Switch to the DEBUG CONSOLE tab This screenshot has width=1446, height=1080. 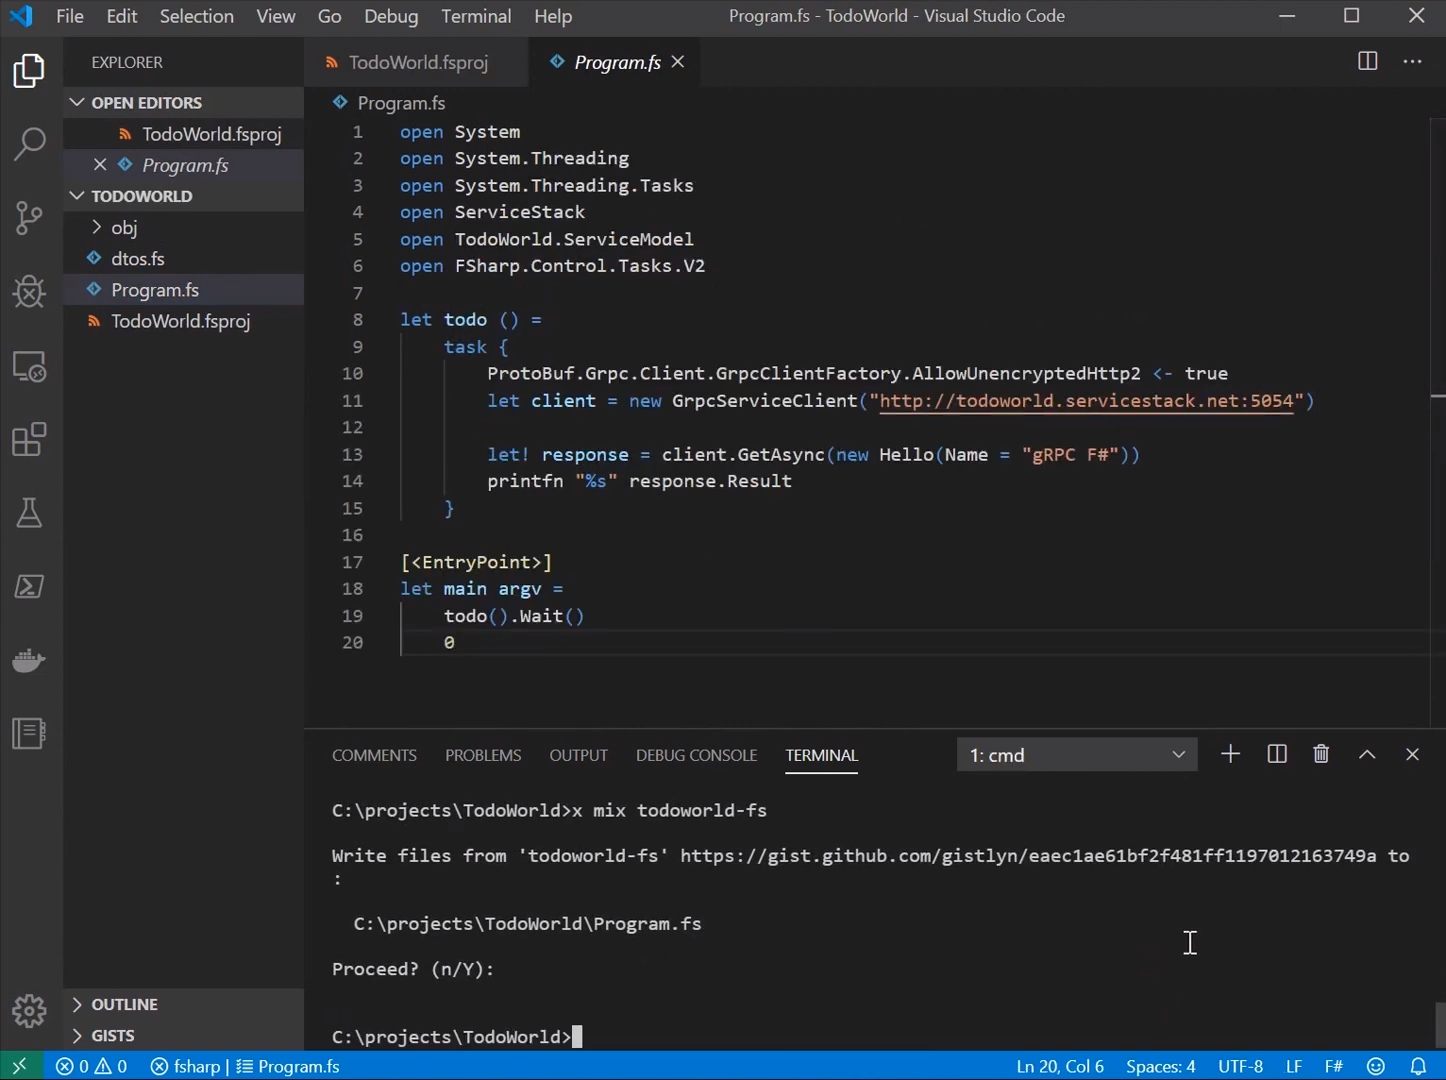pyautogui.click(x=696, y=755)
